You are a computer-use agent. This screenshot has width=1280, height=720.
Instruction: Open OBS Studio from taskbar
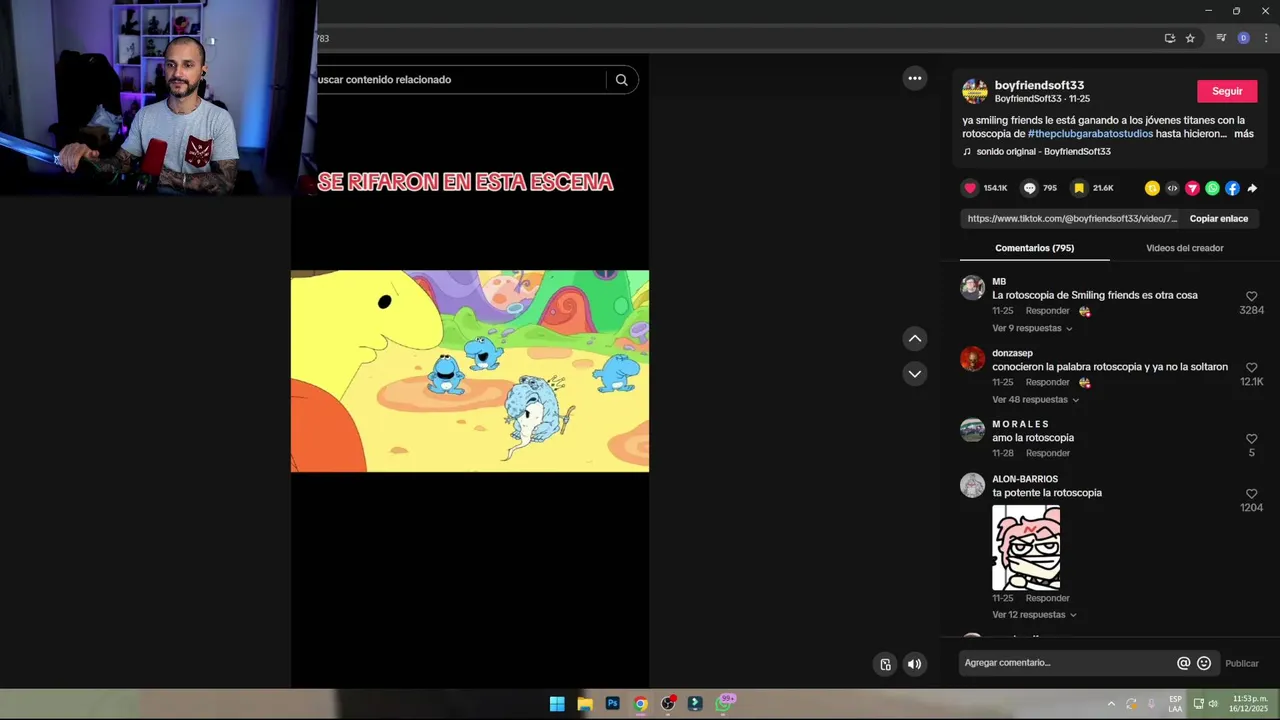click(x=668, y=704)
